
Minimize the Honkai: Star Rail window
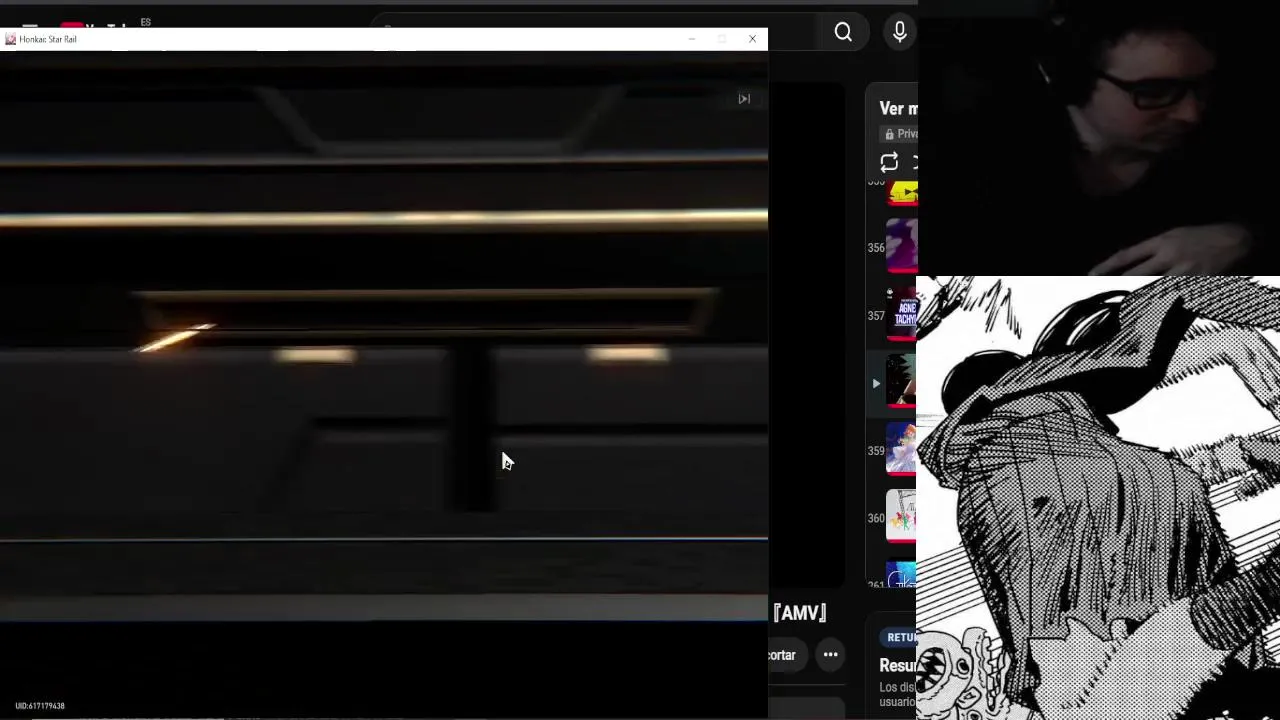[691, 39]
